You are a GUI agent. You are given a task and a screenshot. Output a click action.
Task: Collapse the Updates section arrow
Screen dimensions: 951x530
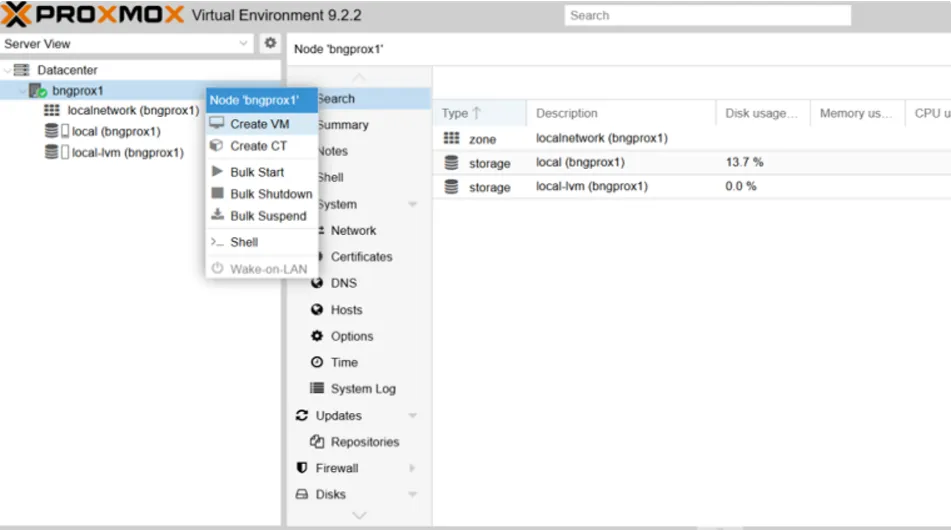point(412,415)
